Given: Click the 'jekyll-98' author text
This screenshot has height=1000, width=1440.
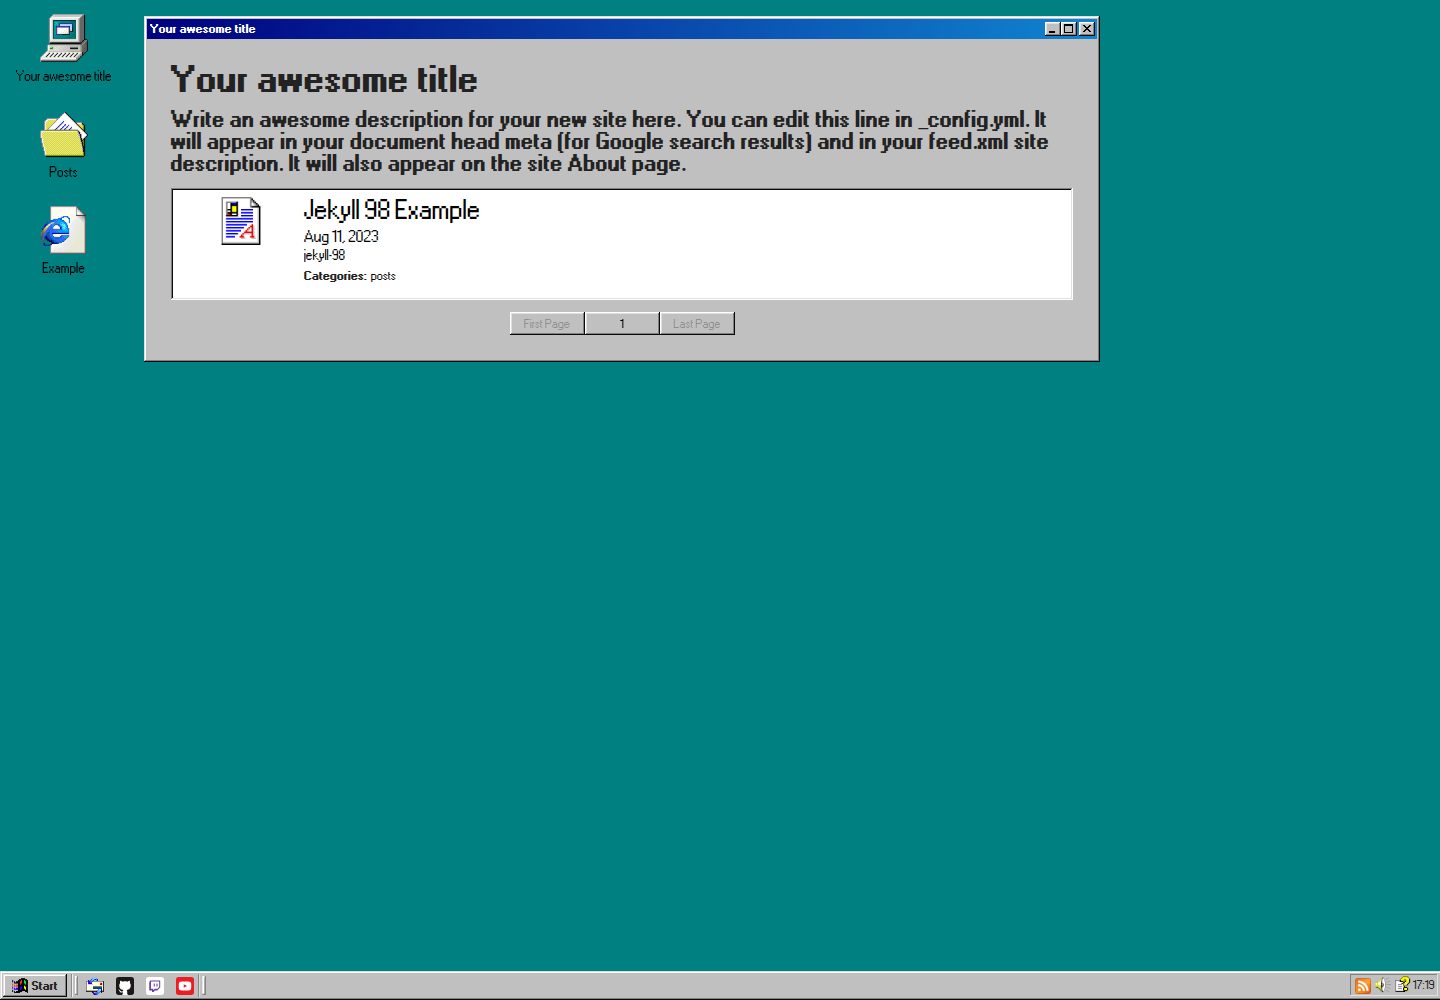Looking at the screenshot, I should point(324,256).
